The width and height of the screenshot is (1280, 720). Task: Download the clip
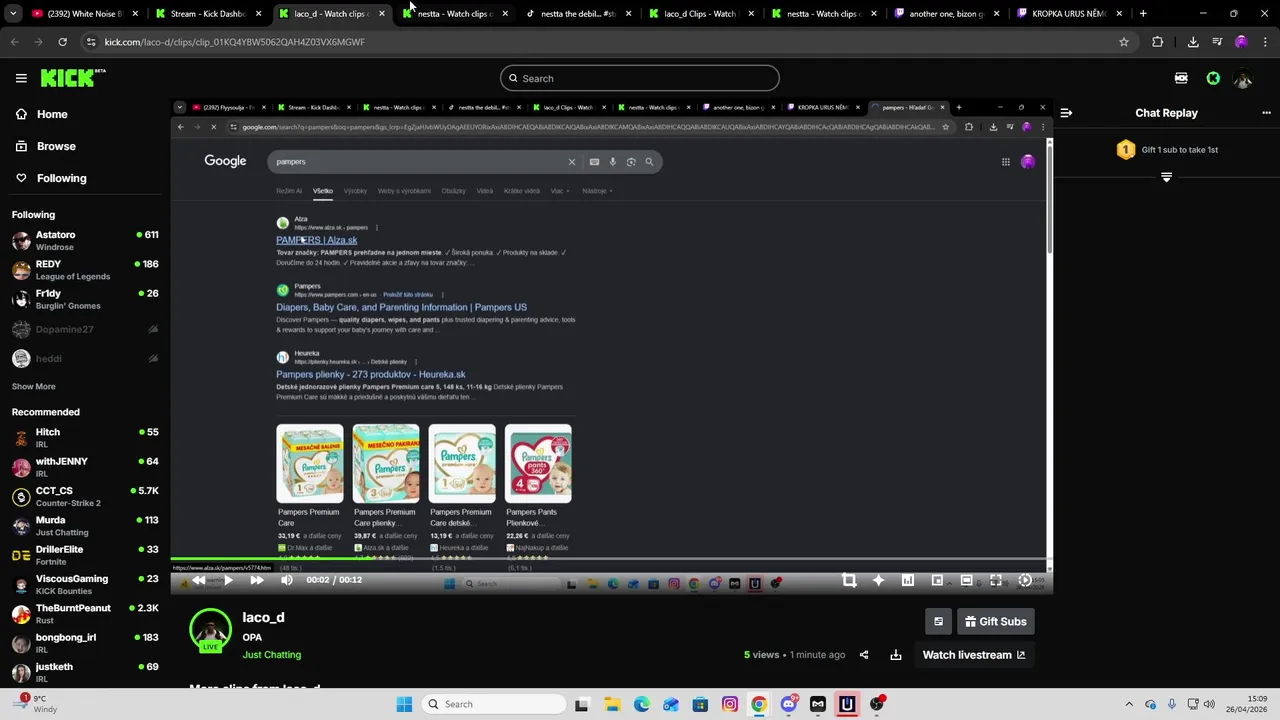coord(896,655)
